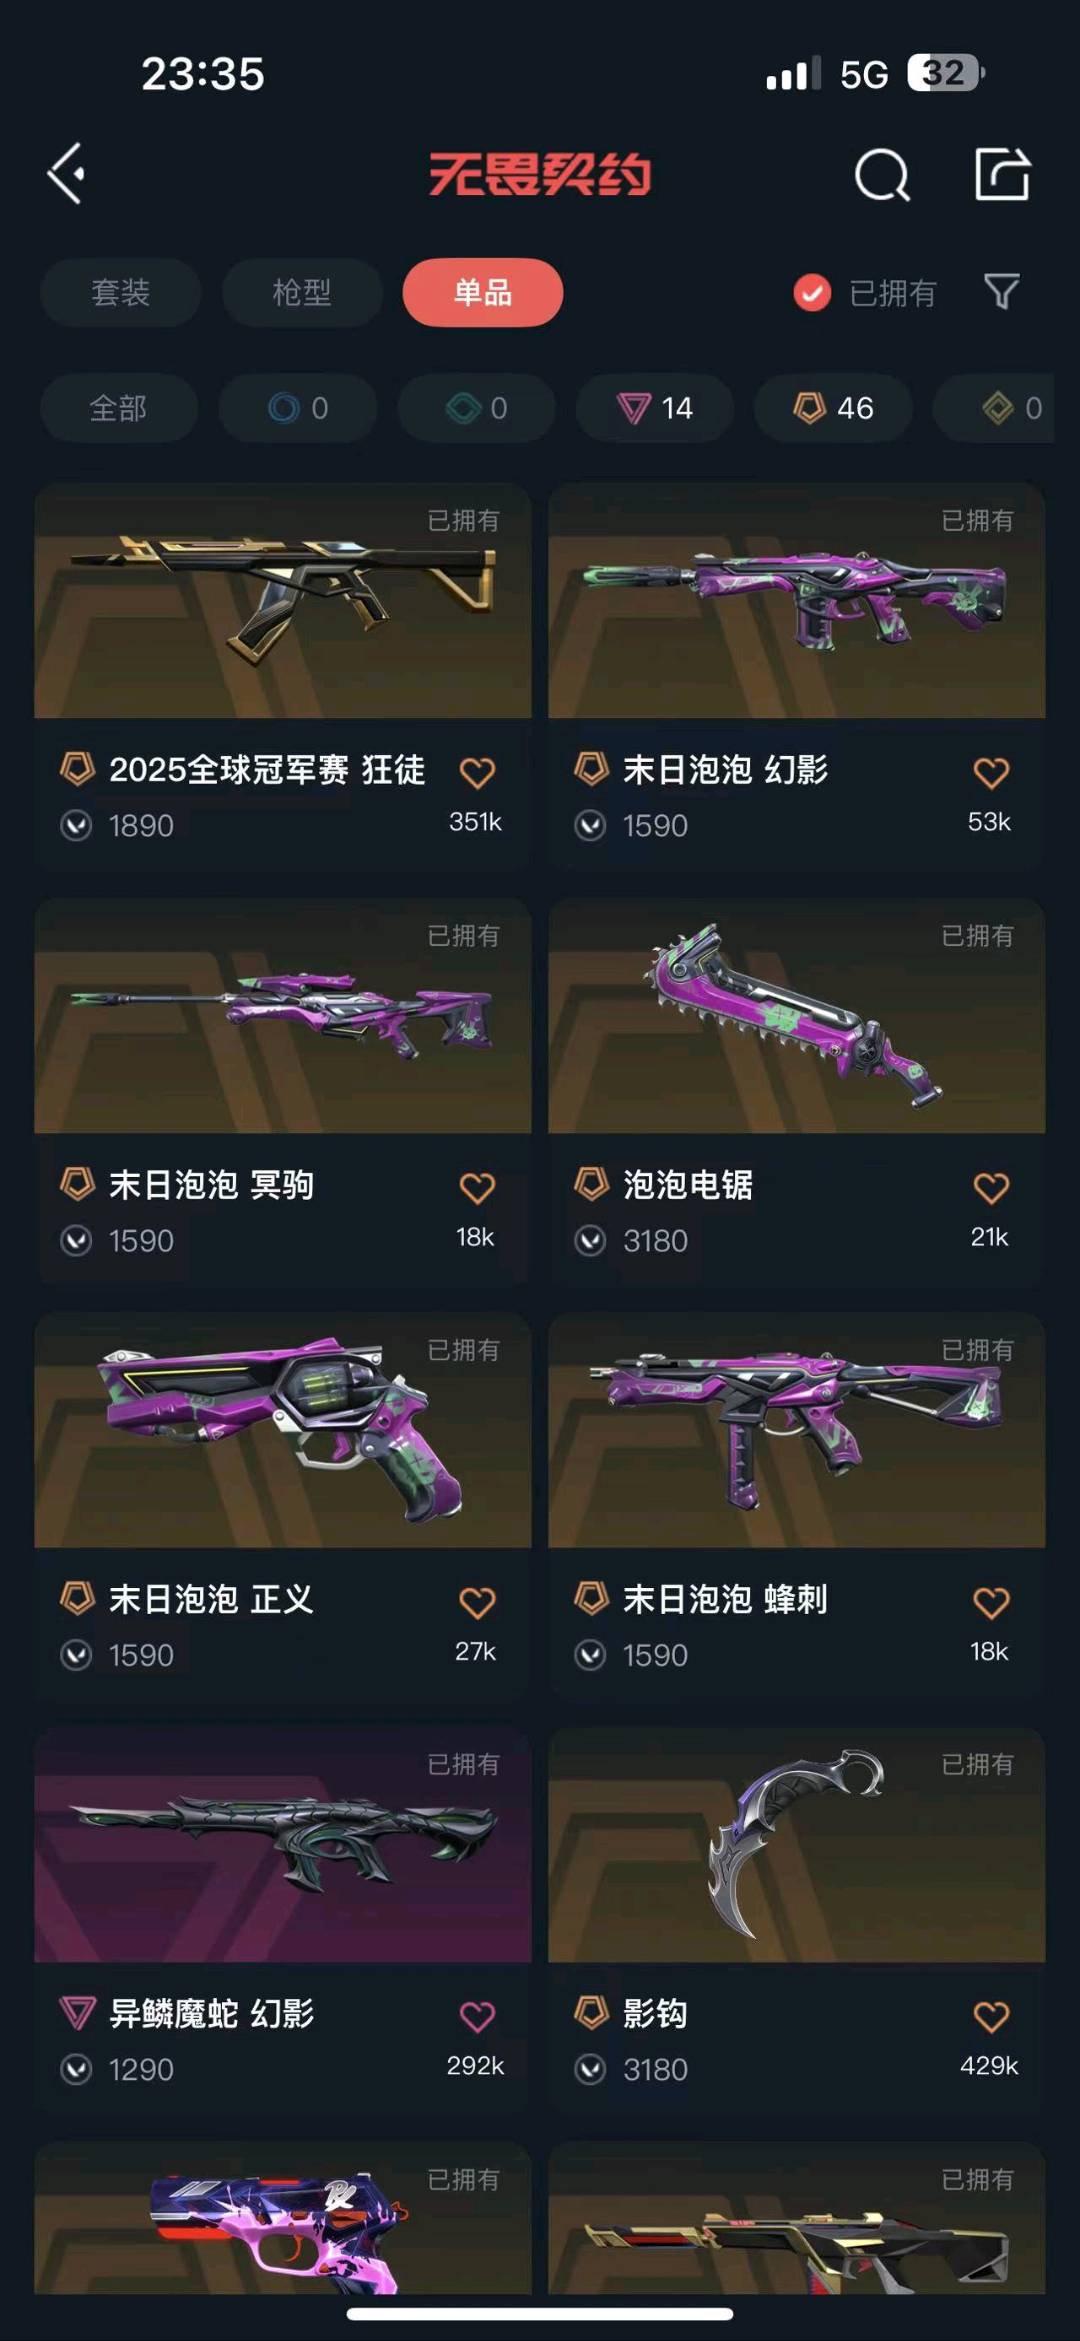Screen dimensions: 1080x2341
Task: Like the 2025全球冠军赛 狂徒 skin heart
Action: [x=477, y=772]
